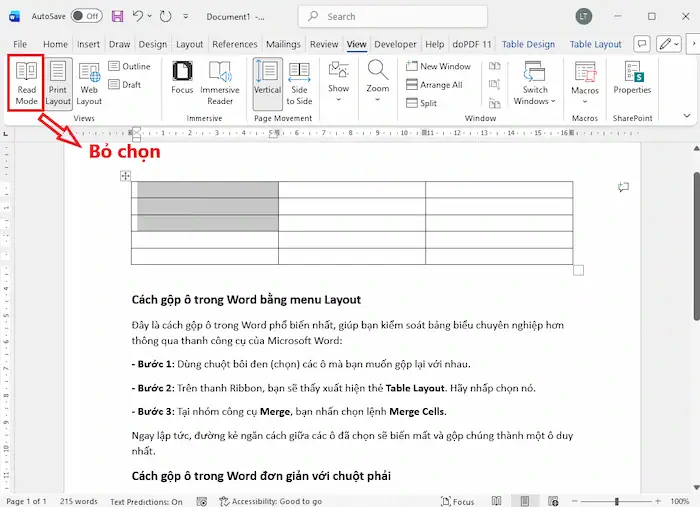This screenshot has height=507, width=700.
Task: Open the Mailings tab
Action: (x=283, y=44)
